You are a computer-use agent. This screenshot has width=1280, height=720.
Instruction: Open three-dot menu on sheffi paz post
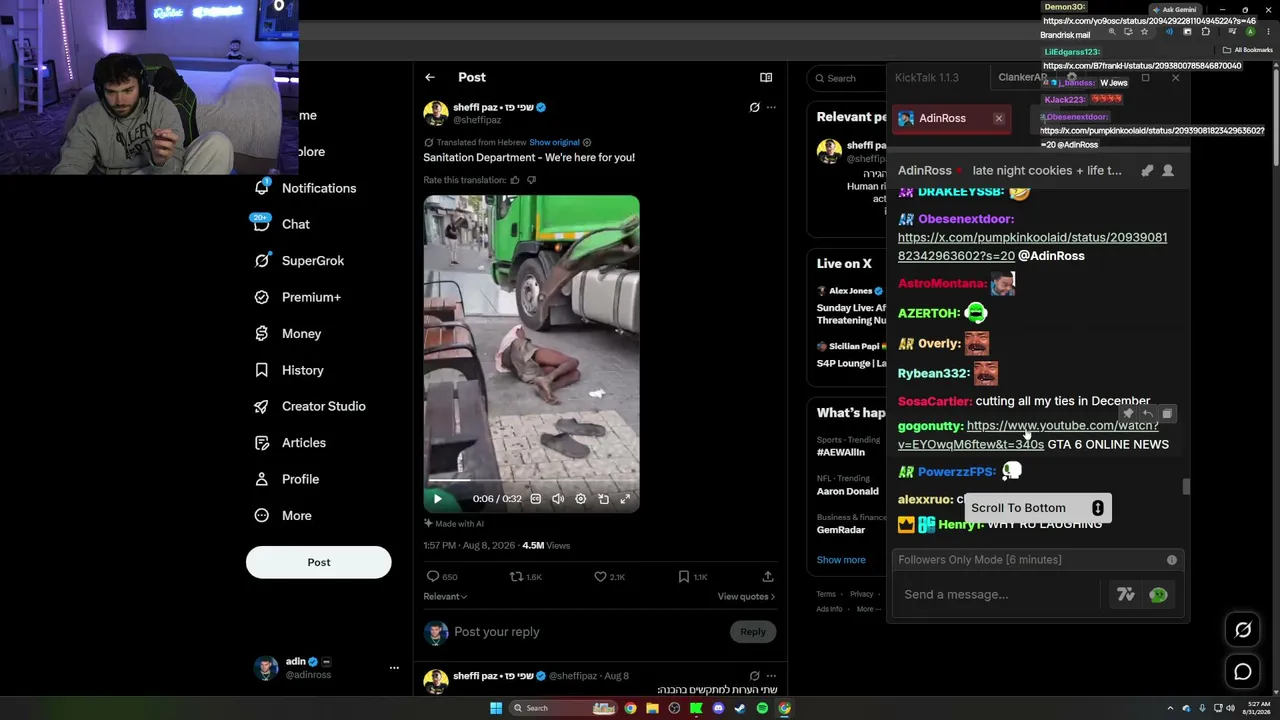[771, 107]
